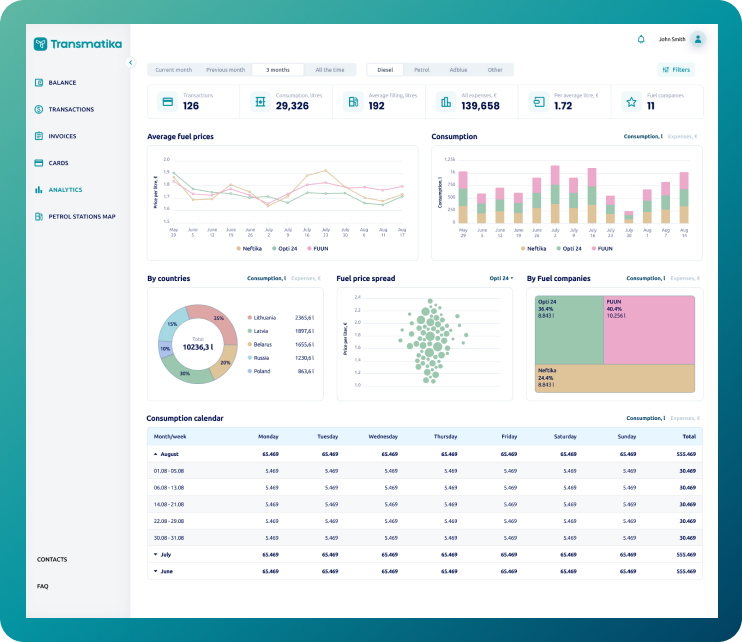The width and height of the screenshot is (742, 642).
Task: Click the Petrol Stations Map pump icon
Action: point(39,216)
